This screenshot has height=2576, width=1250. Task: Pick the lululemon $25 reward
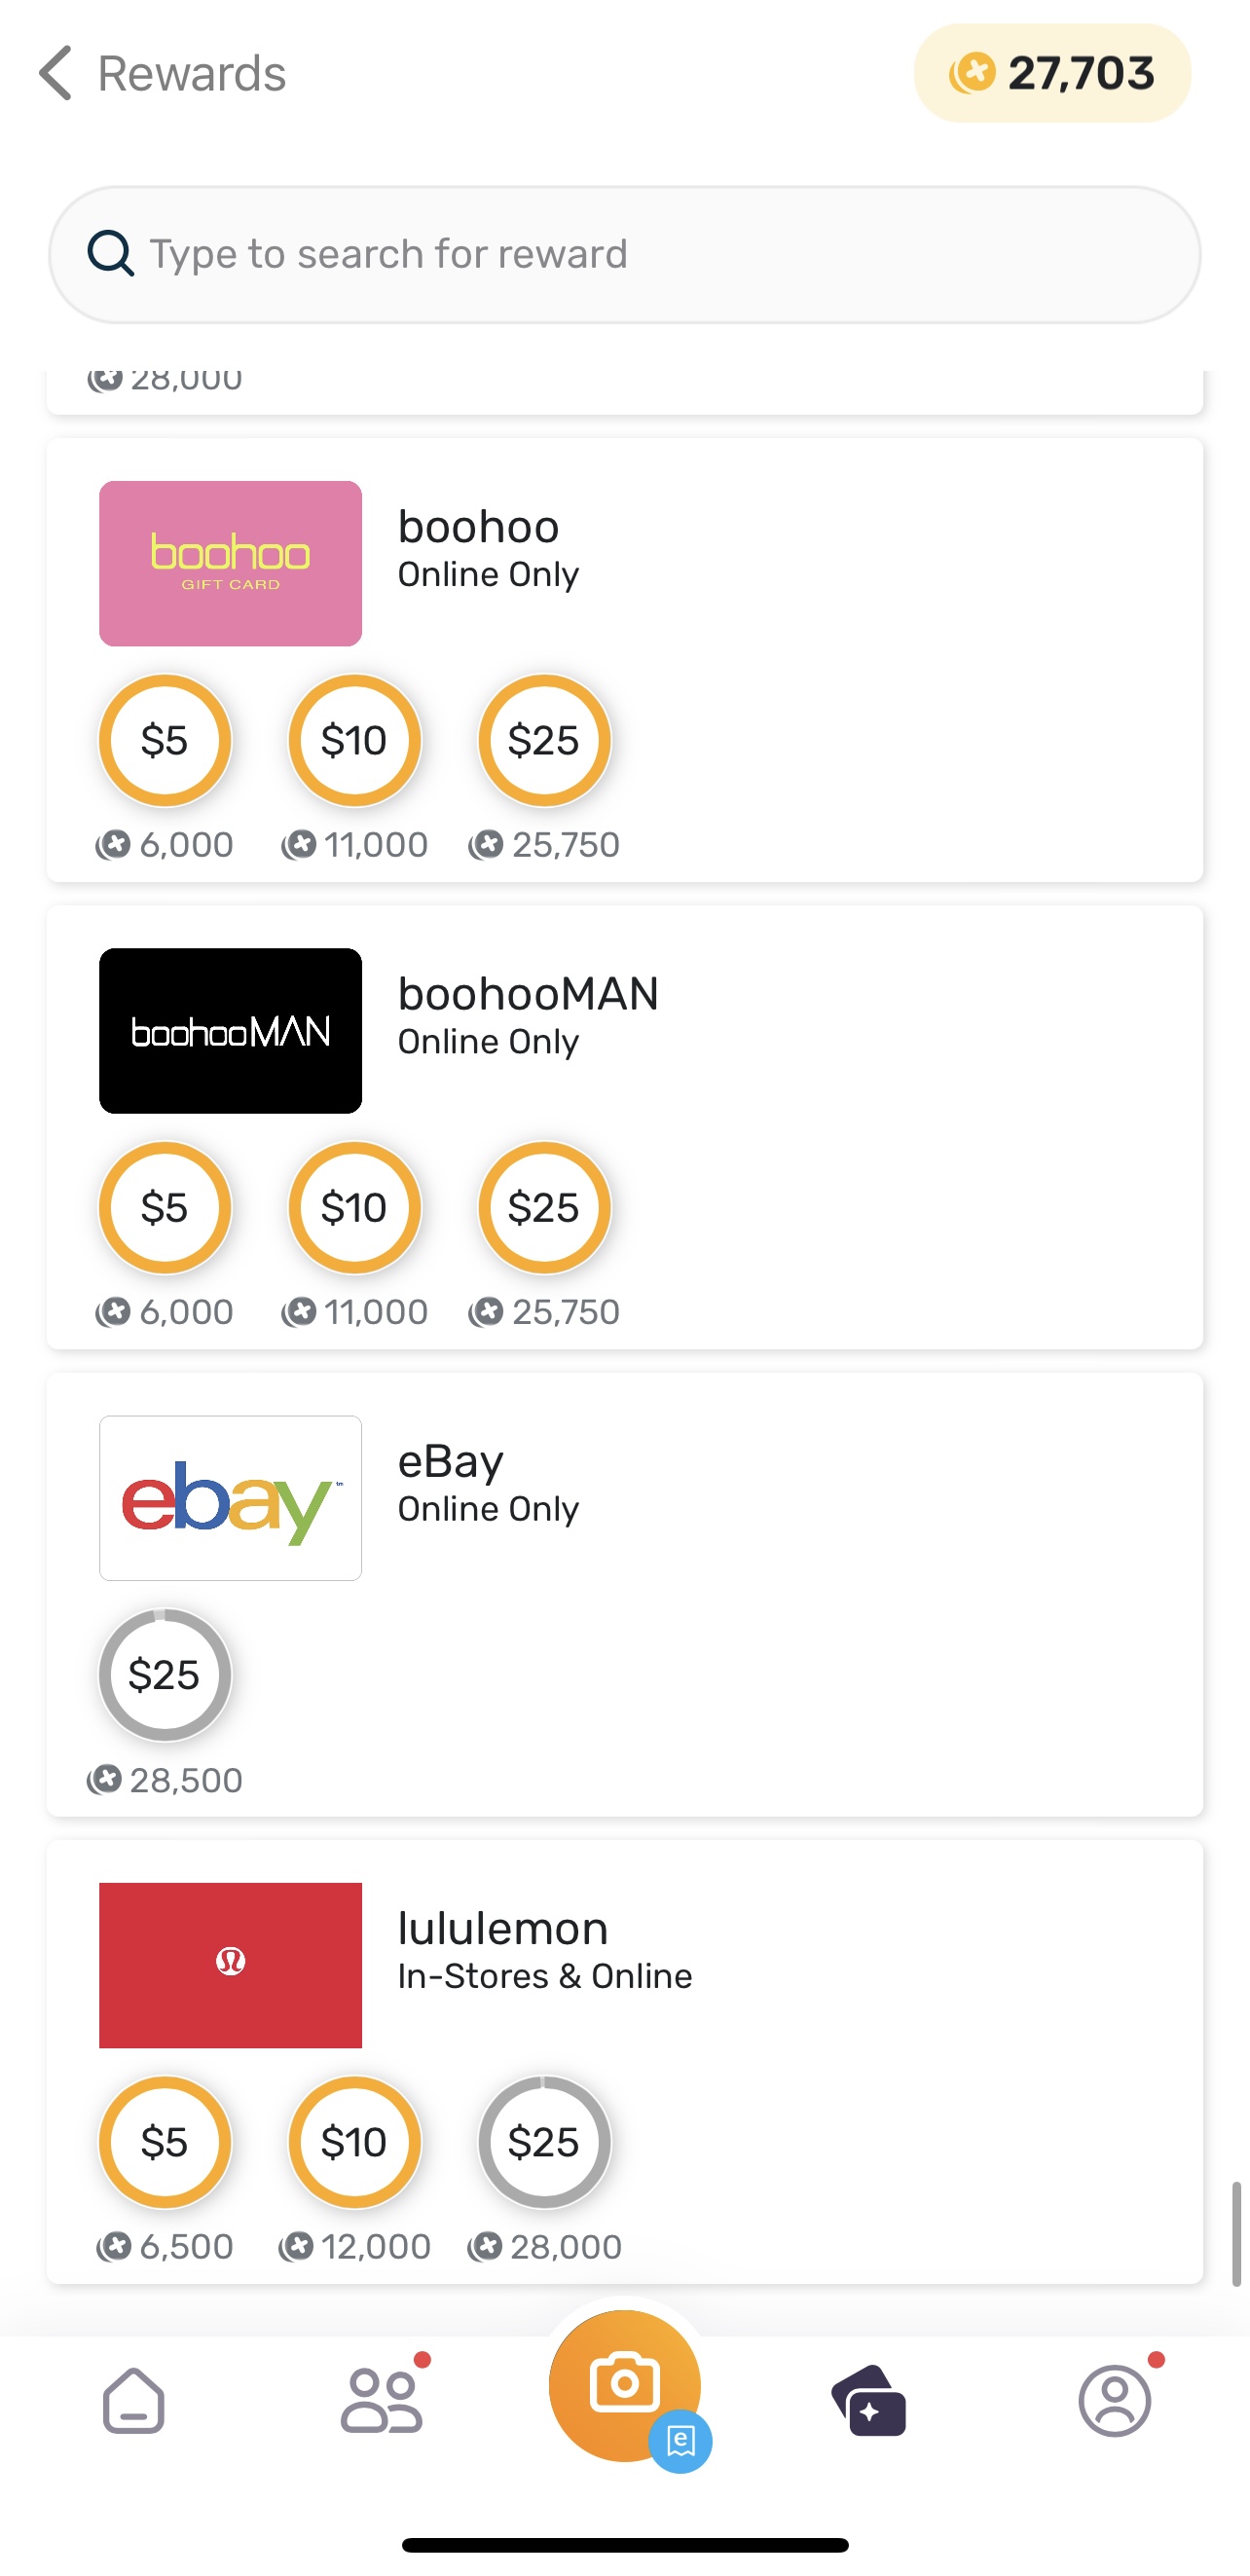[544, 2141]
